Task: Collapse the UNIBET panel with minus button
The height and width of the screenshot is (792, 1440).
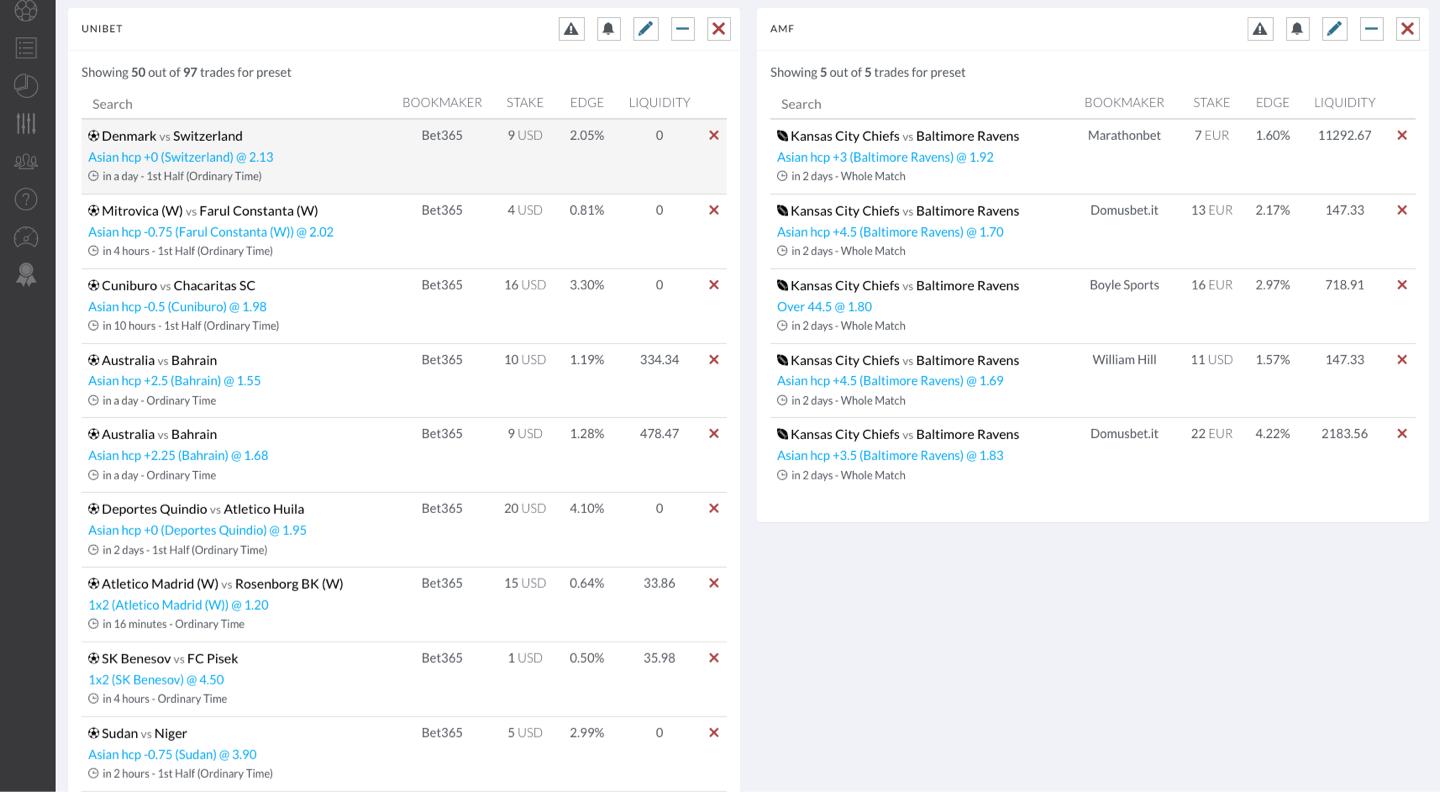Action: click(x=683, y=29)
